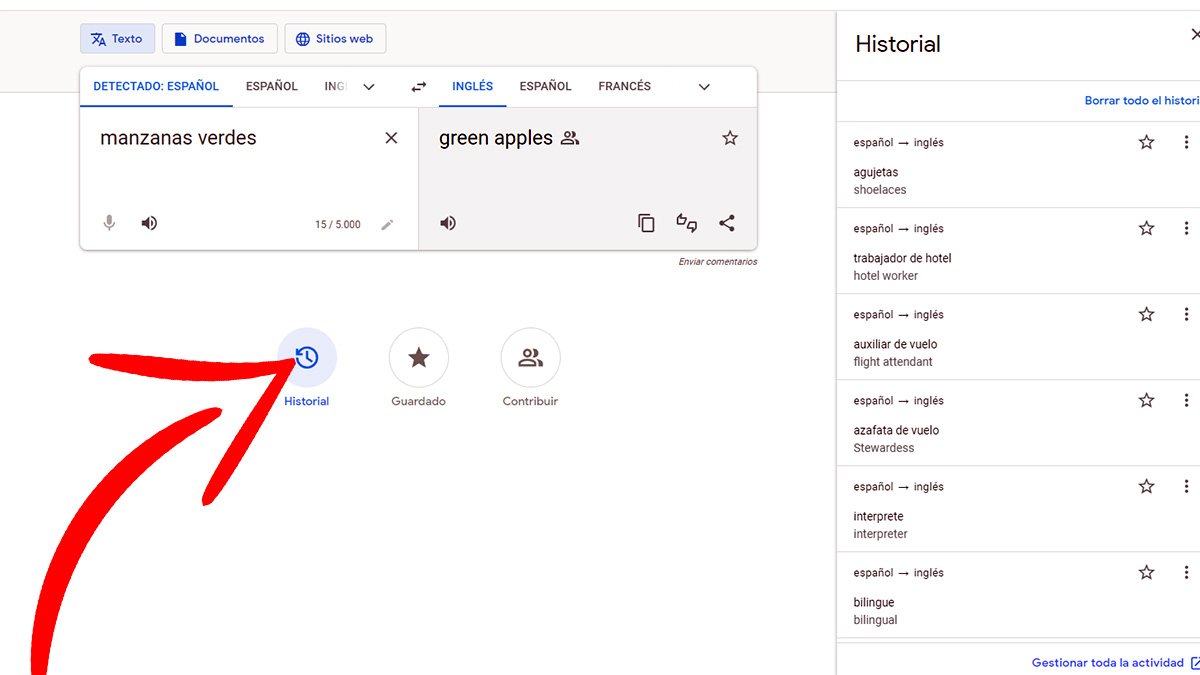The image size is (1200, 675).
Task: Clear the source text with X
Action: tap(391, 138)
